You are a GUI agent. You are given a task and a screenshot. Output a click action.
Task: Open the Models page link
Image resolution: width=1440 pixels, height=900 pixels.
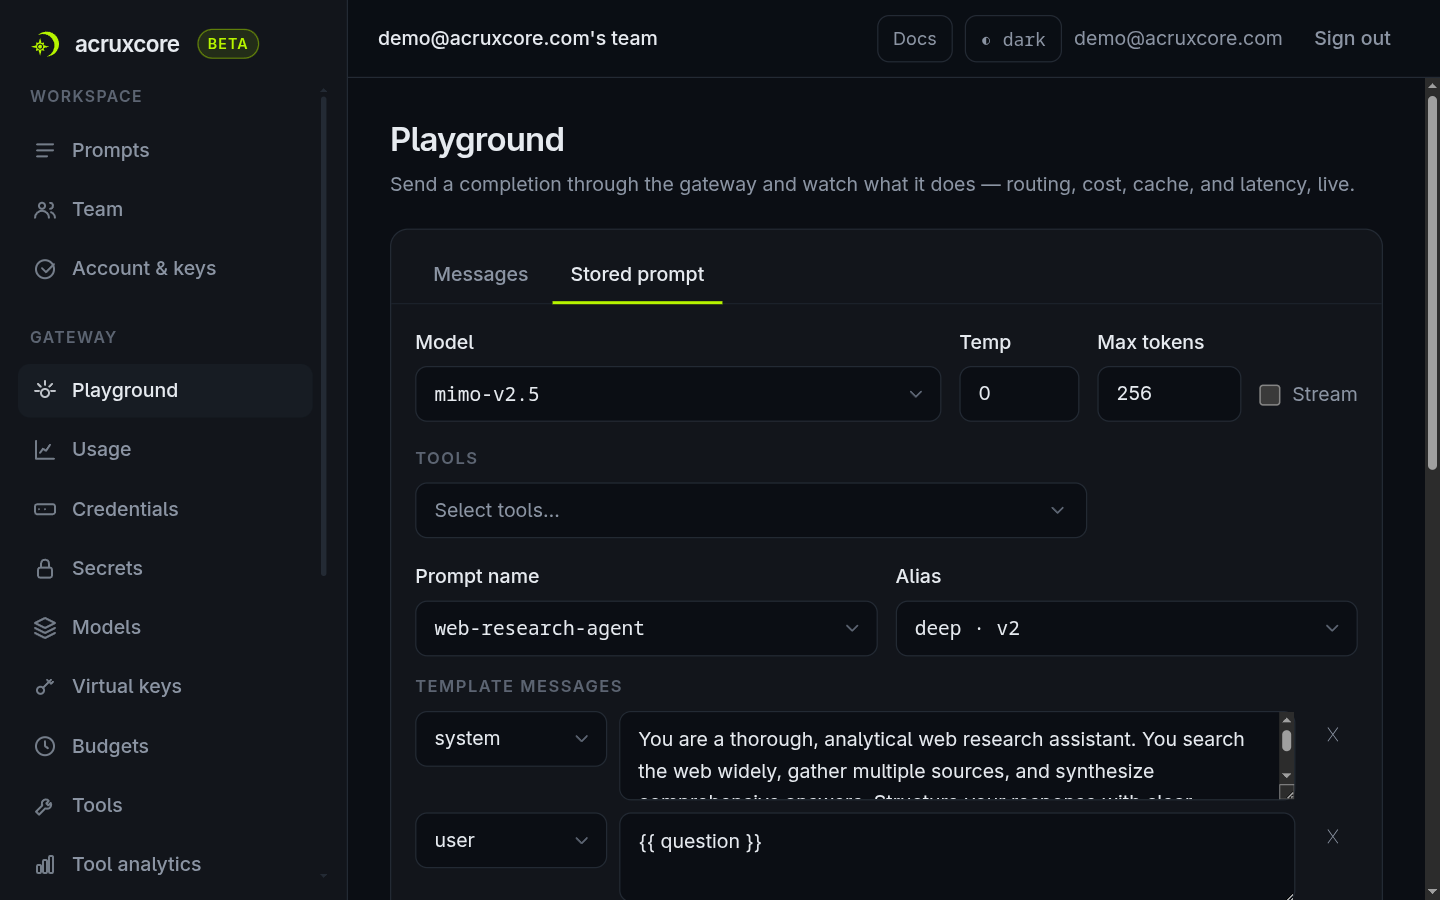[165, 628]
